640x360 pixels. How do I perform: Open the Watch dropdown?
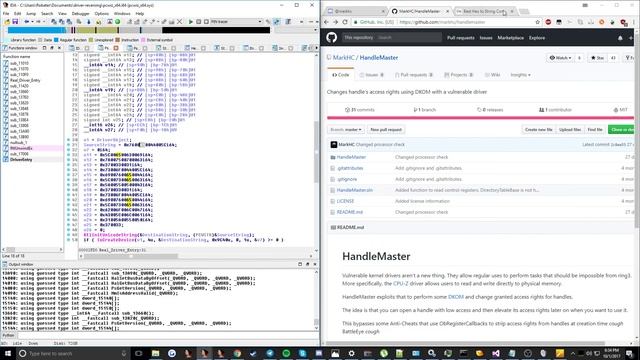[560, 58]
